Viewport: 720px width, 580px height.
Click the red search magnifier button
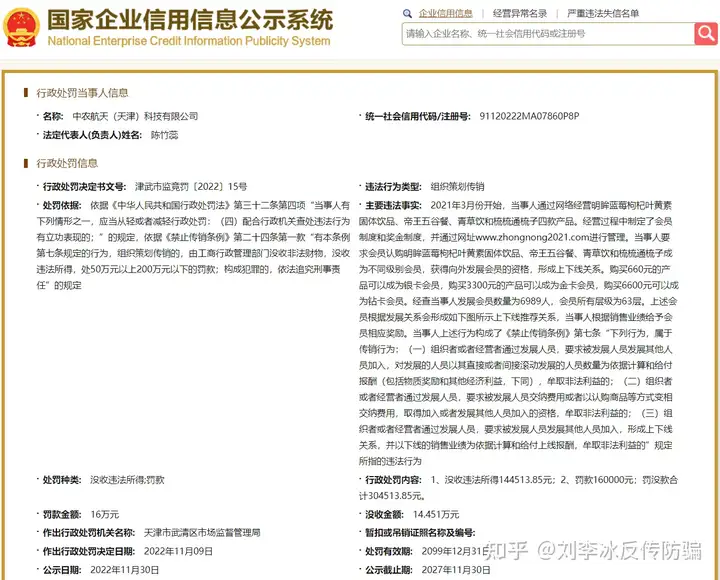(x=706, y=34)
